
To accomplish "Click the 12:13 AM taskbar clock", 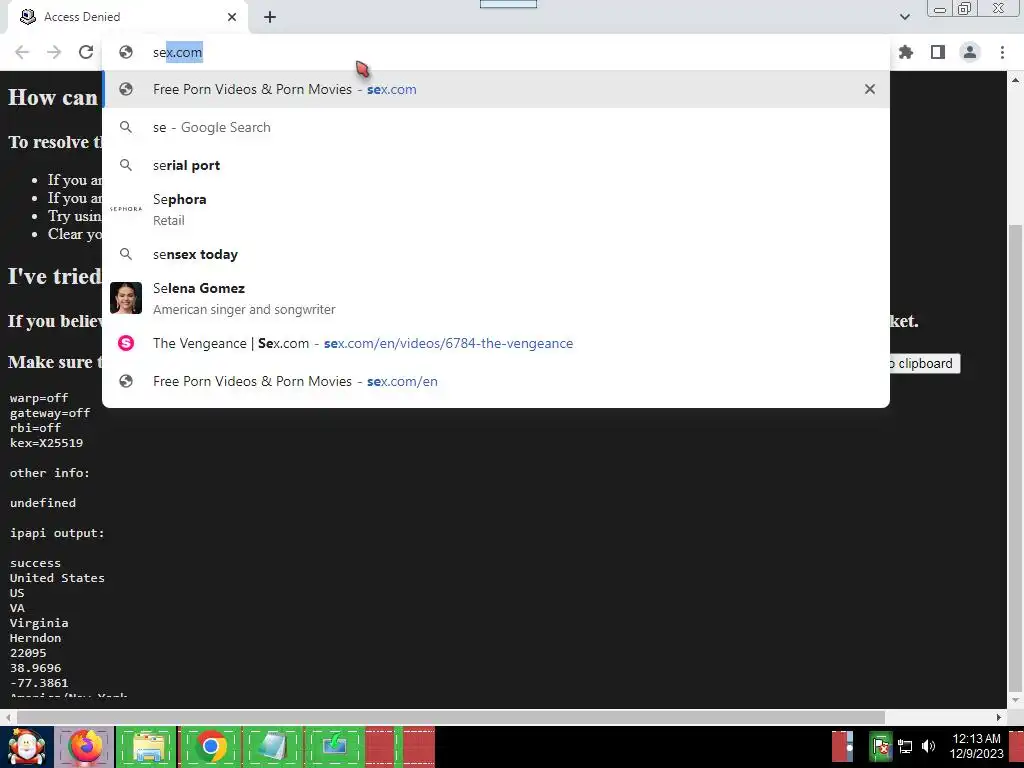I will 976,746.
